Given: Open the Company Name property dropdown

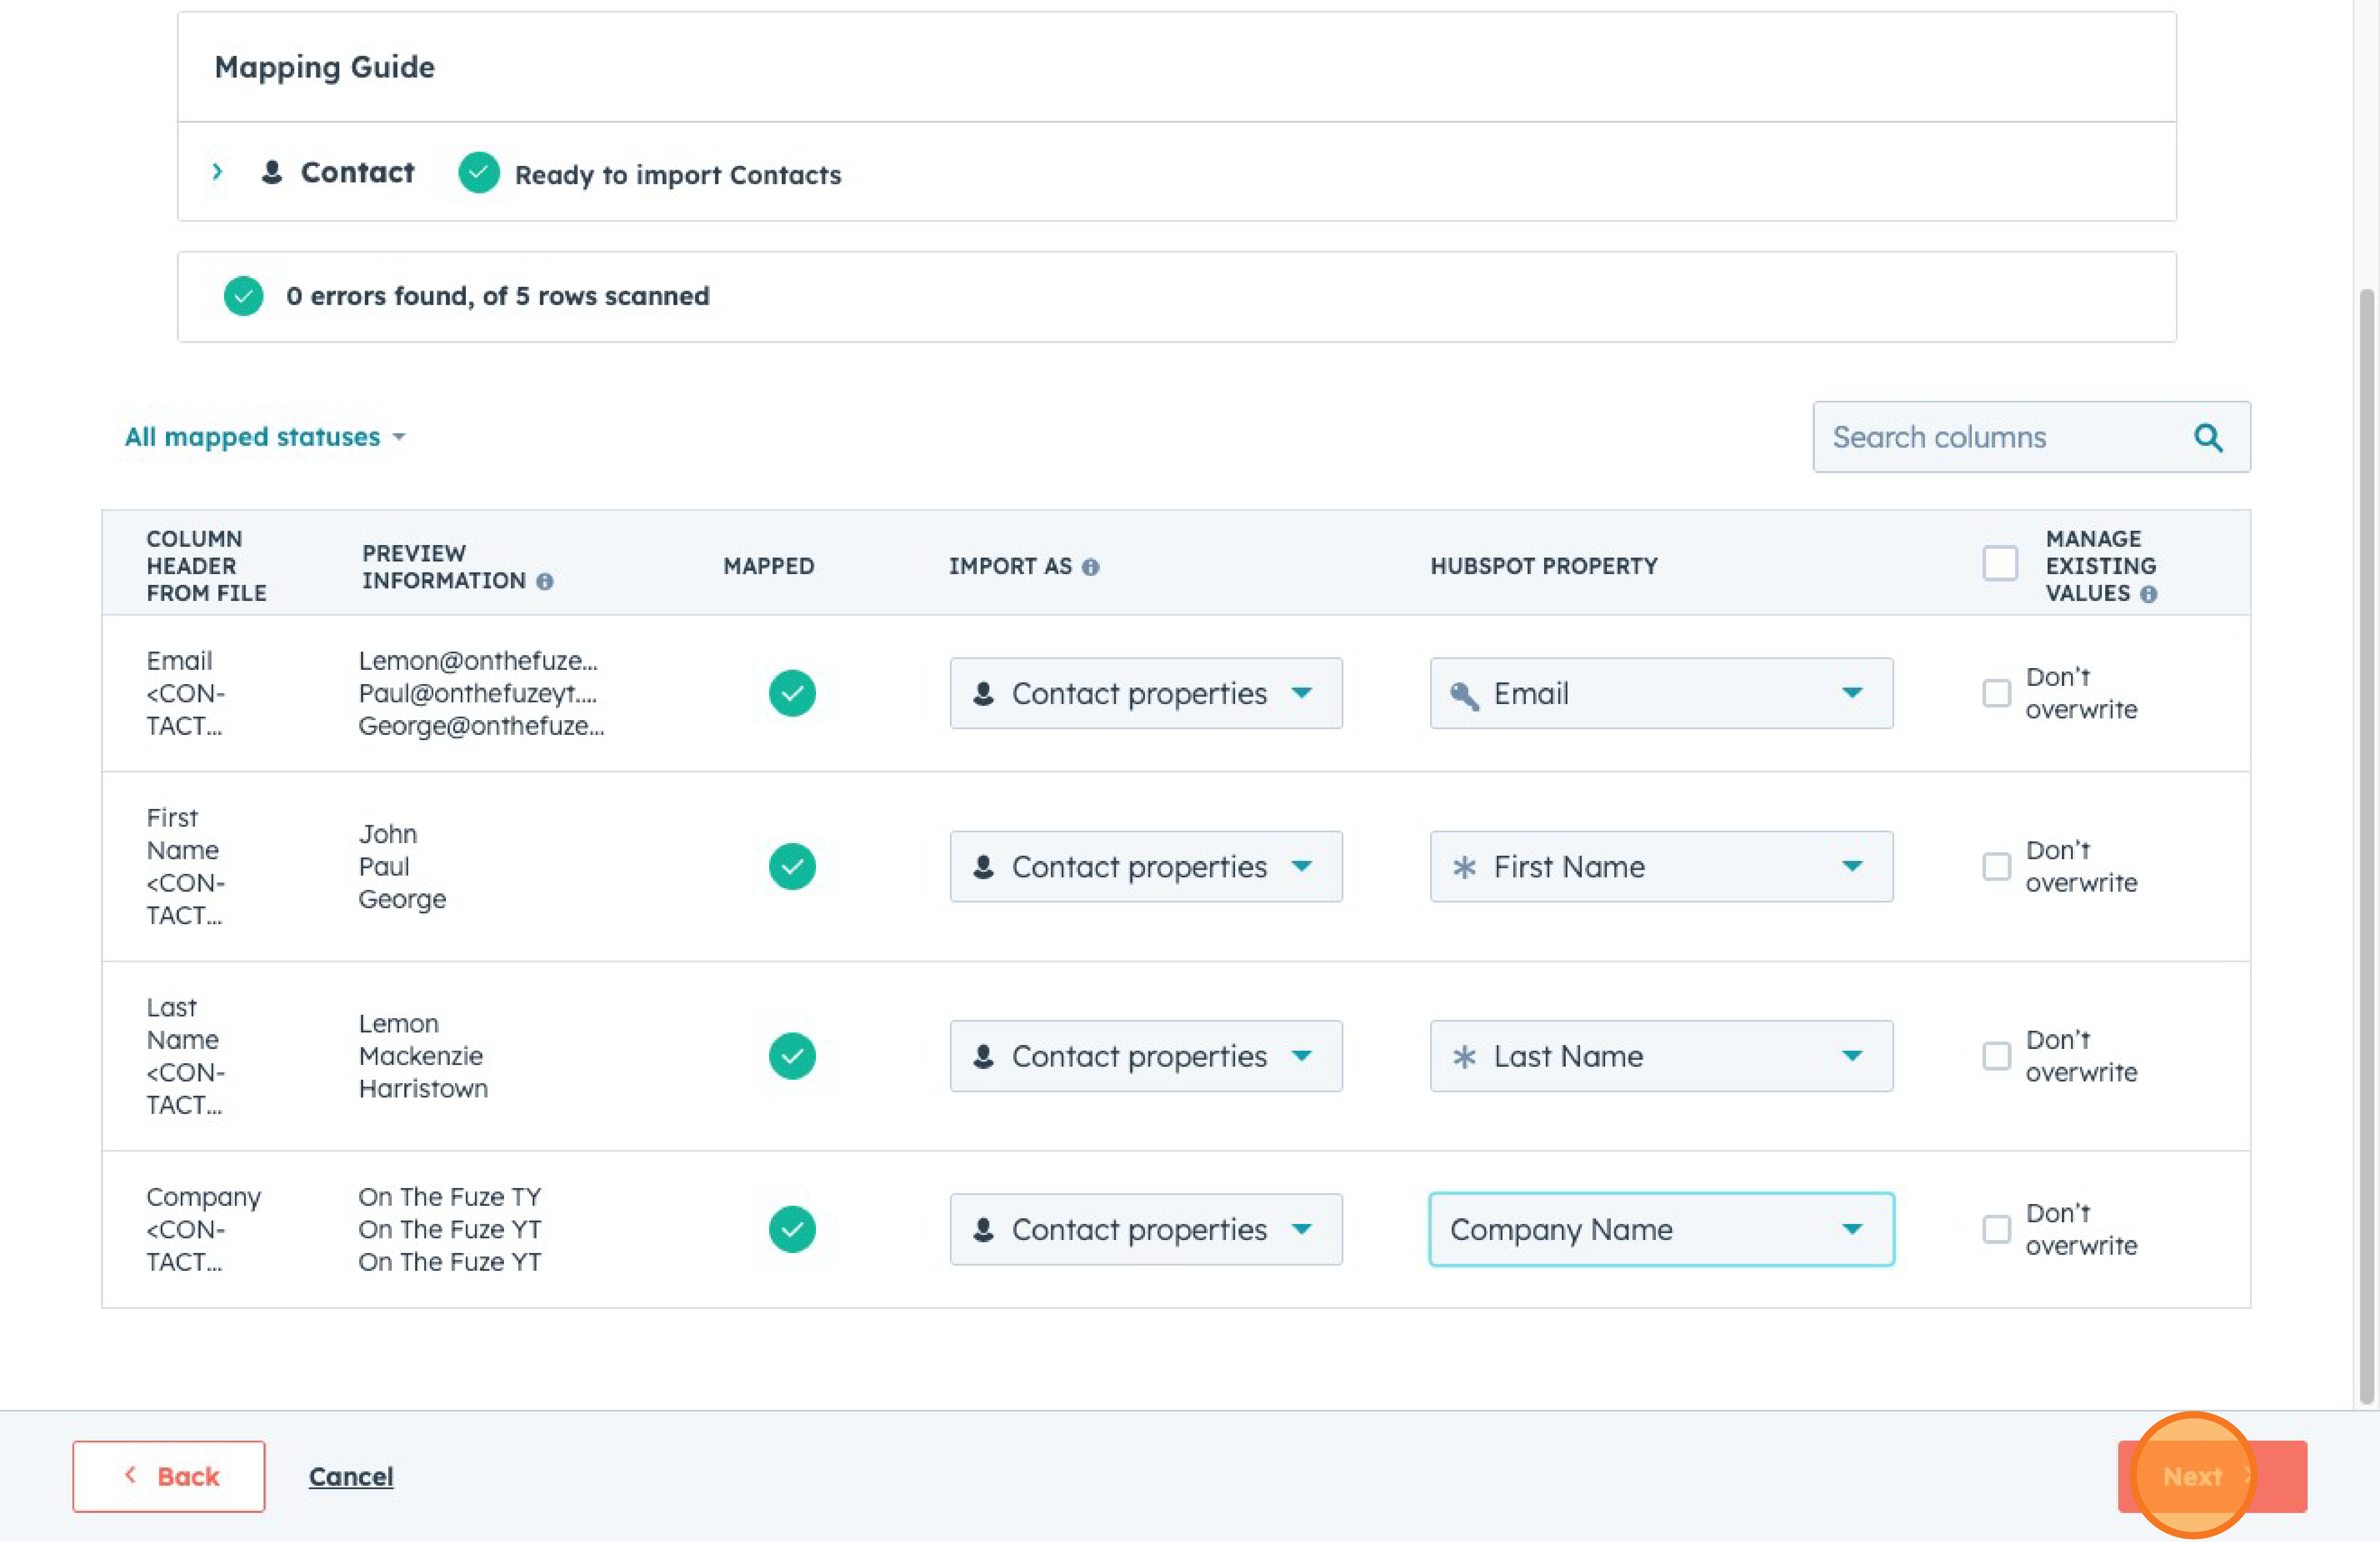Looking at the screenshot, I should 1661,1229.
